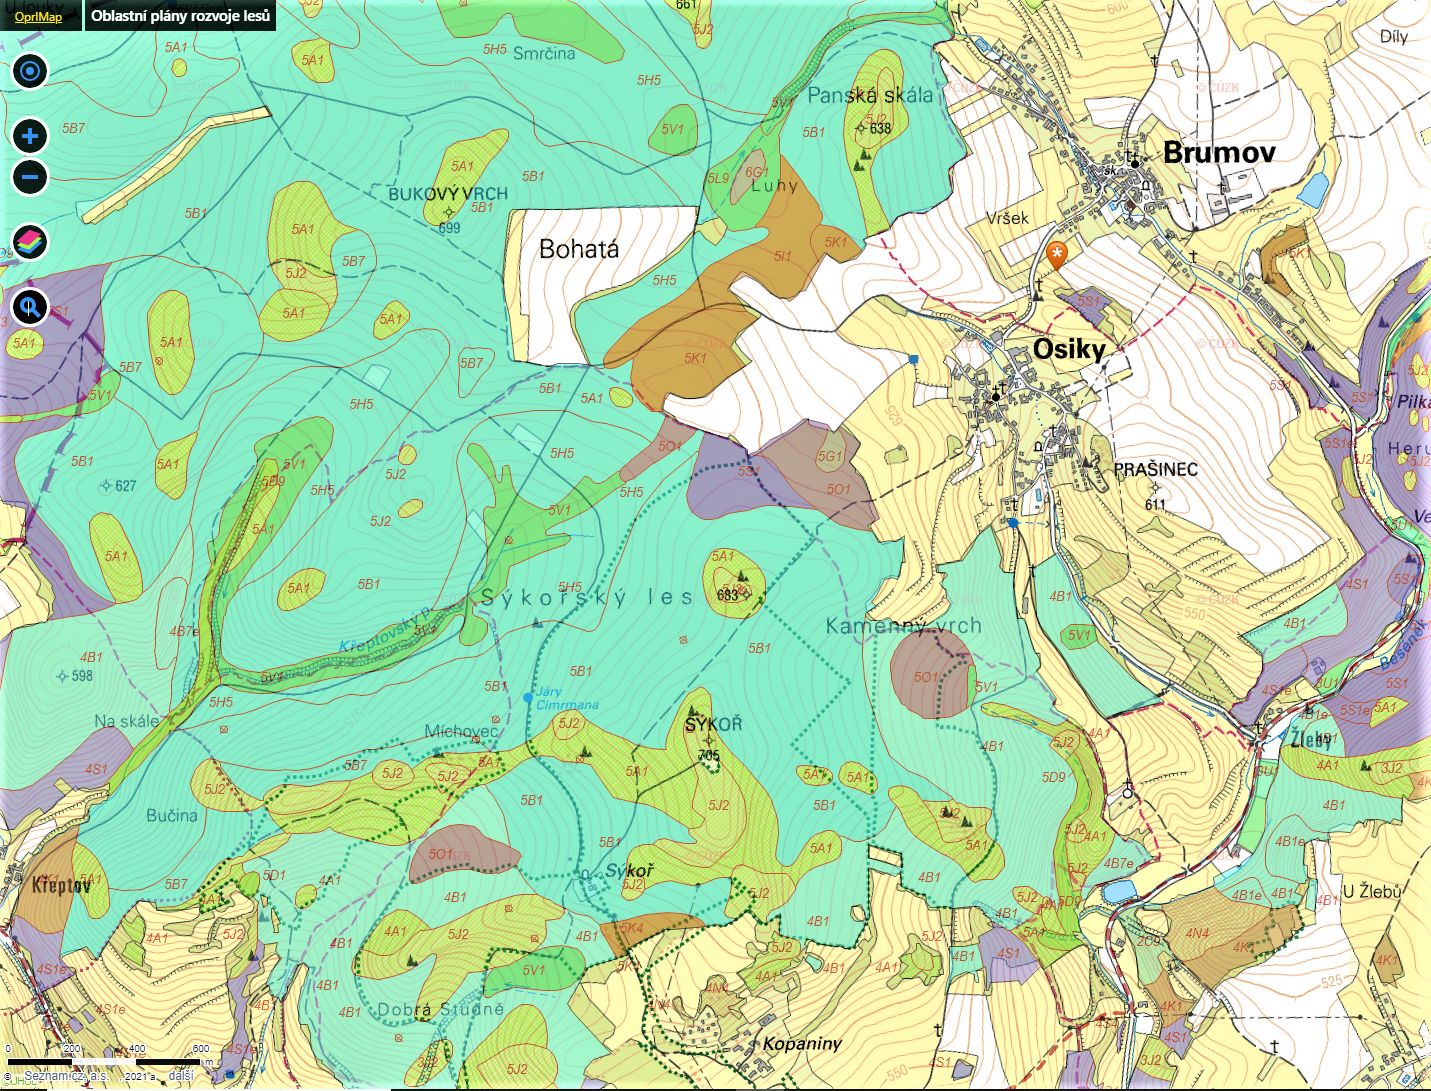
Task: Open the OprlMap link
Action: coord(38,16)
